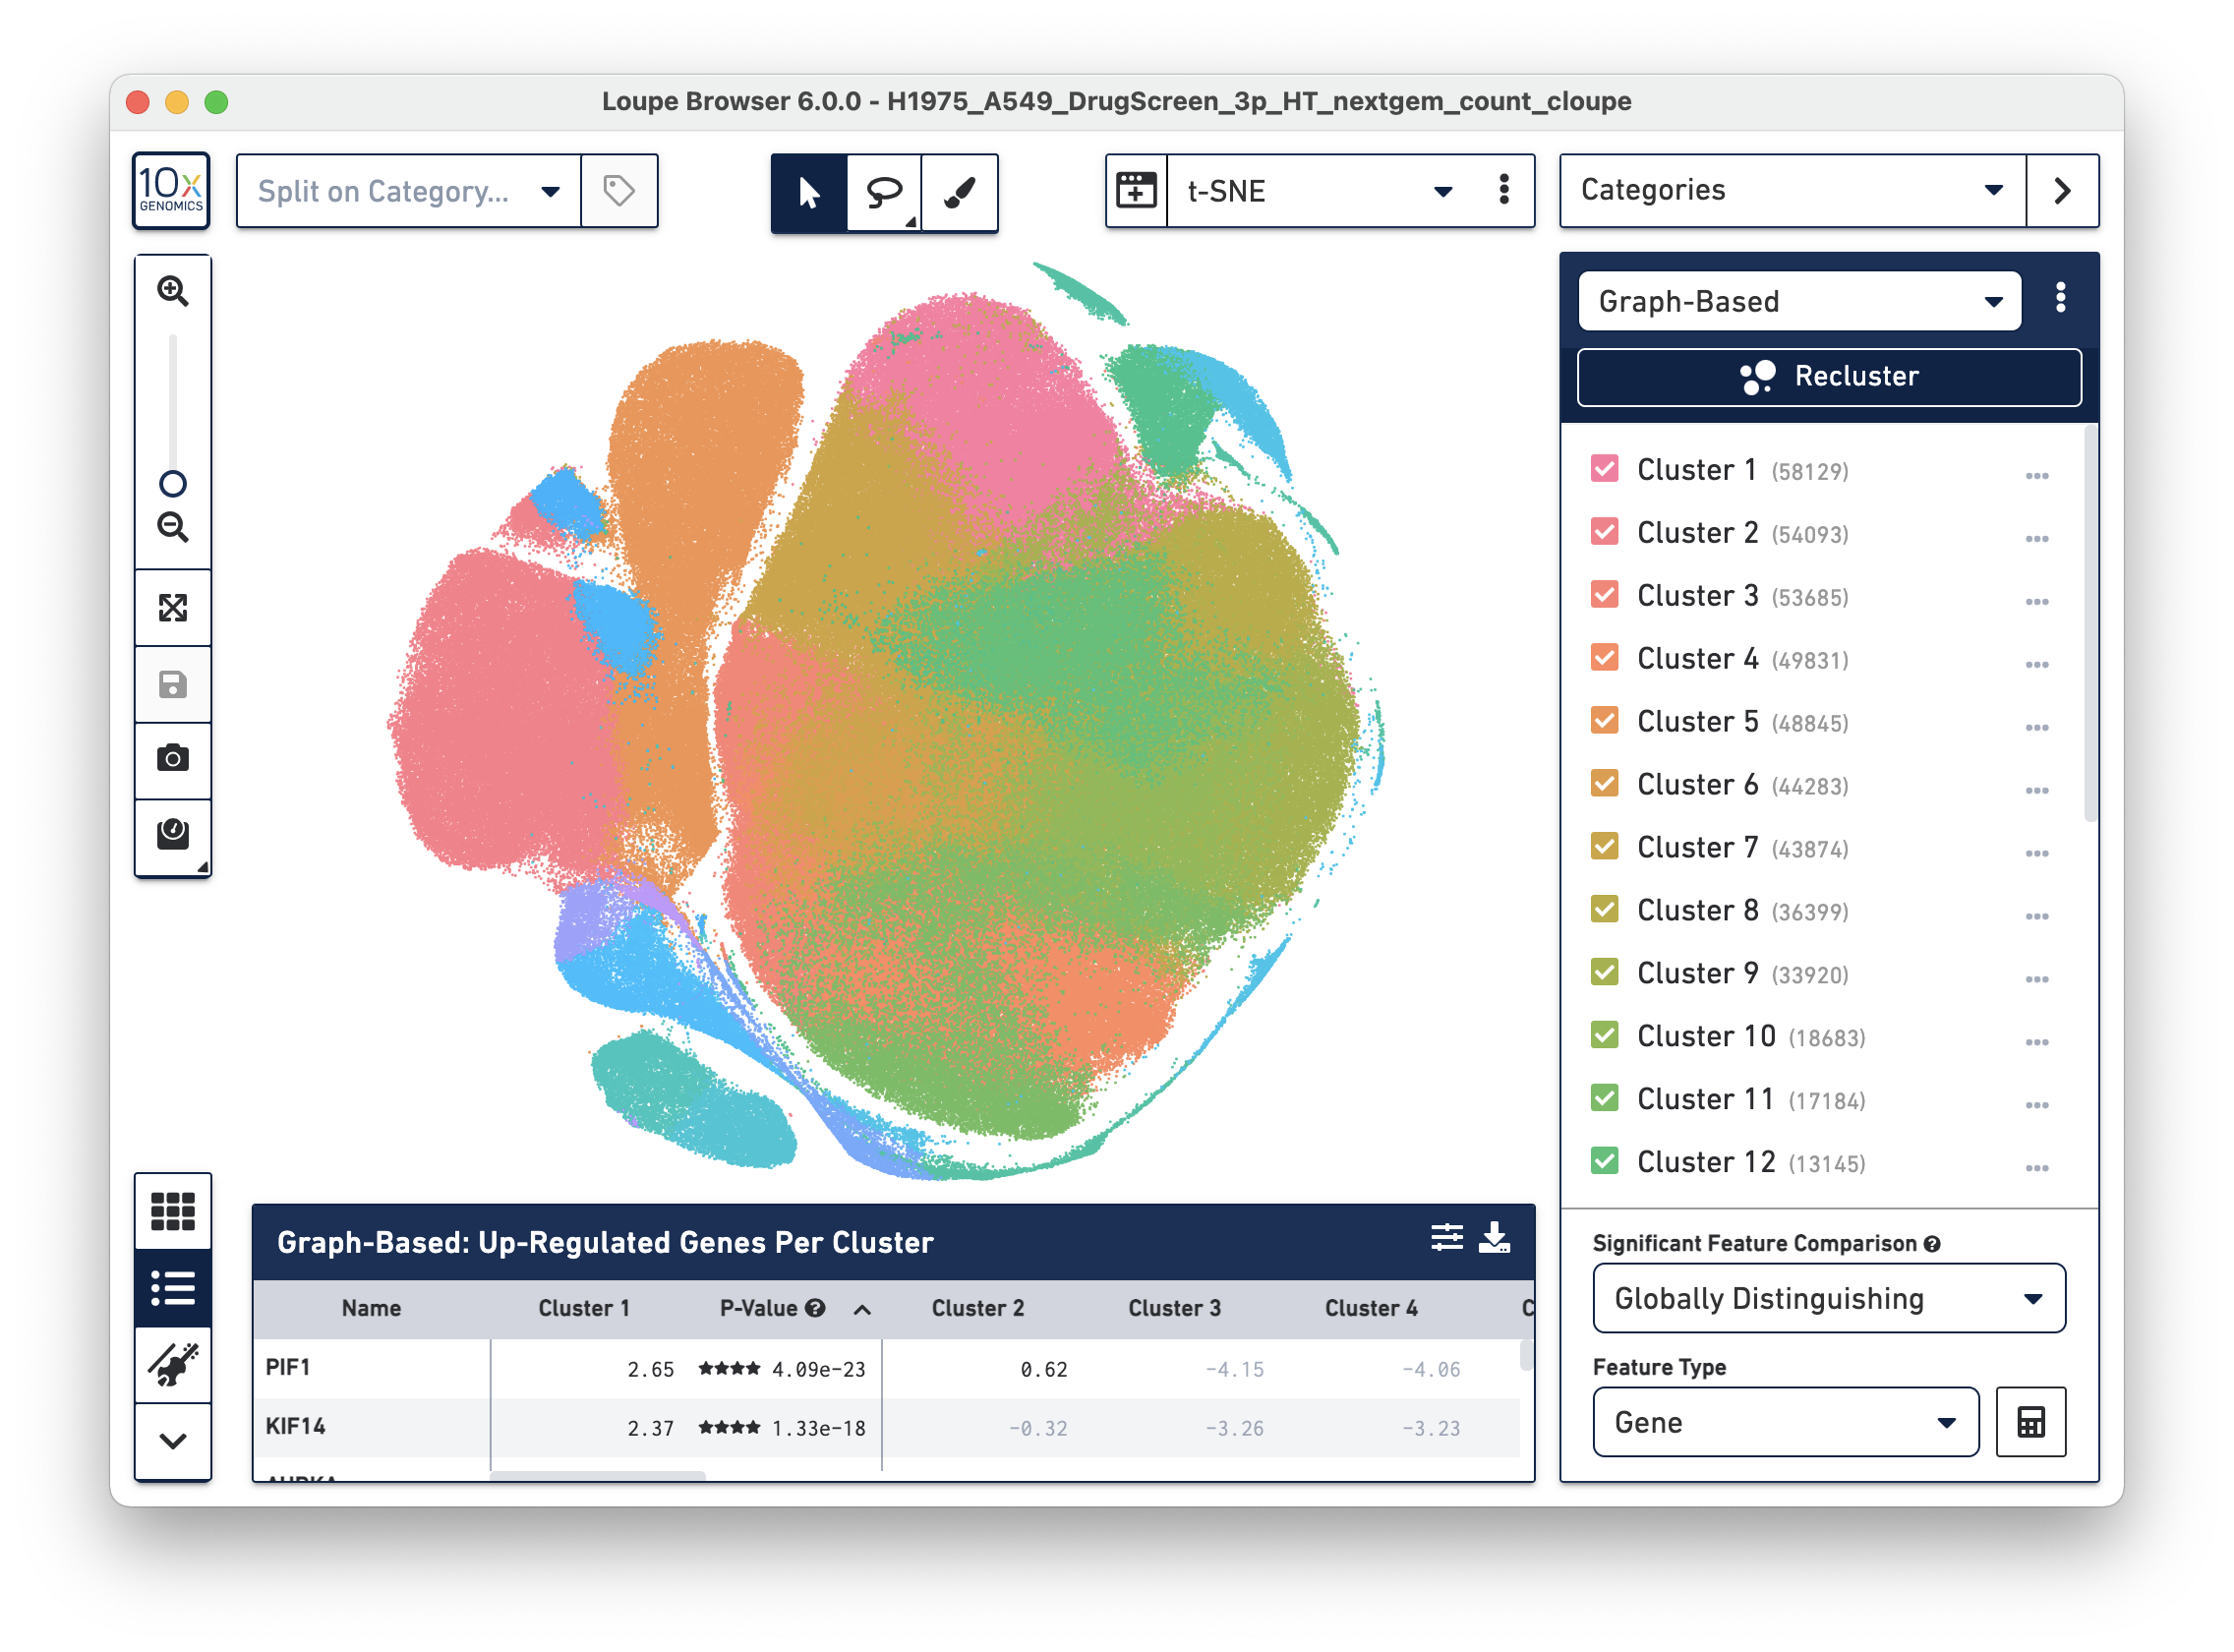Open Significant Feature Comparison dropdown
This screenshot has height=1652, width=2234.
click(1826, 1296)
